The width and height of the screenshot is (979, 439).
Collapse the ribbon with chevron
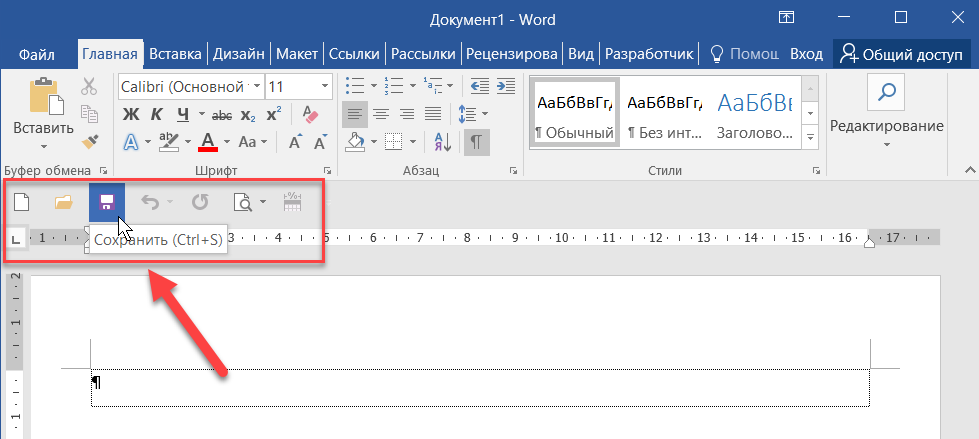click(x=970, y=170)
